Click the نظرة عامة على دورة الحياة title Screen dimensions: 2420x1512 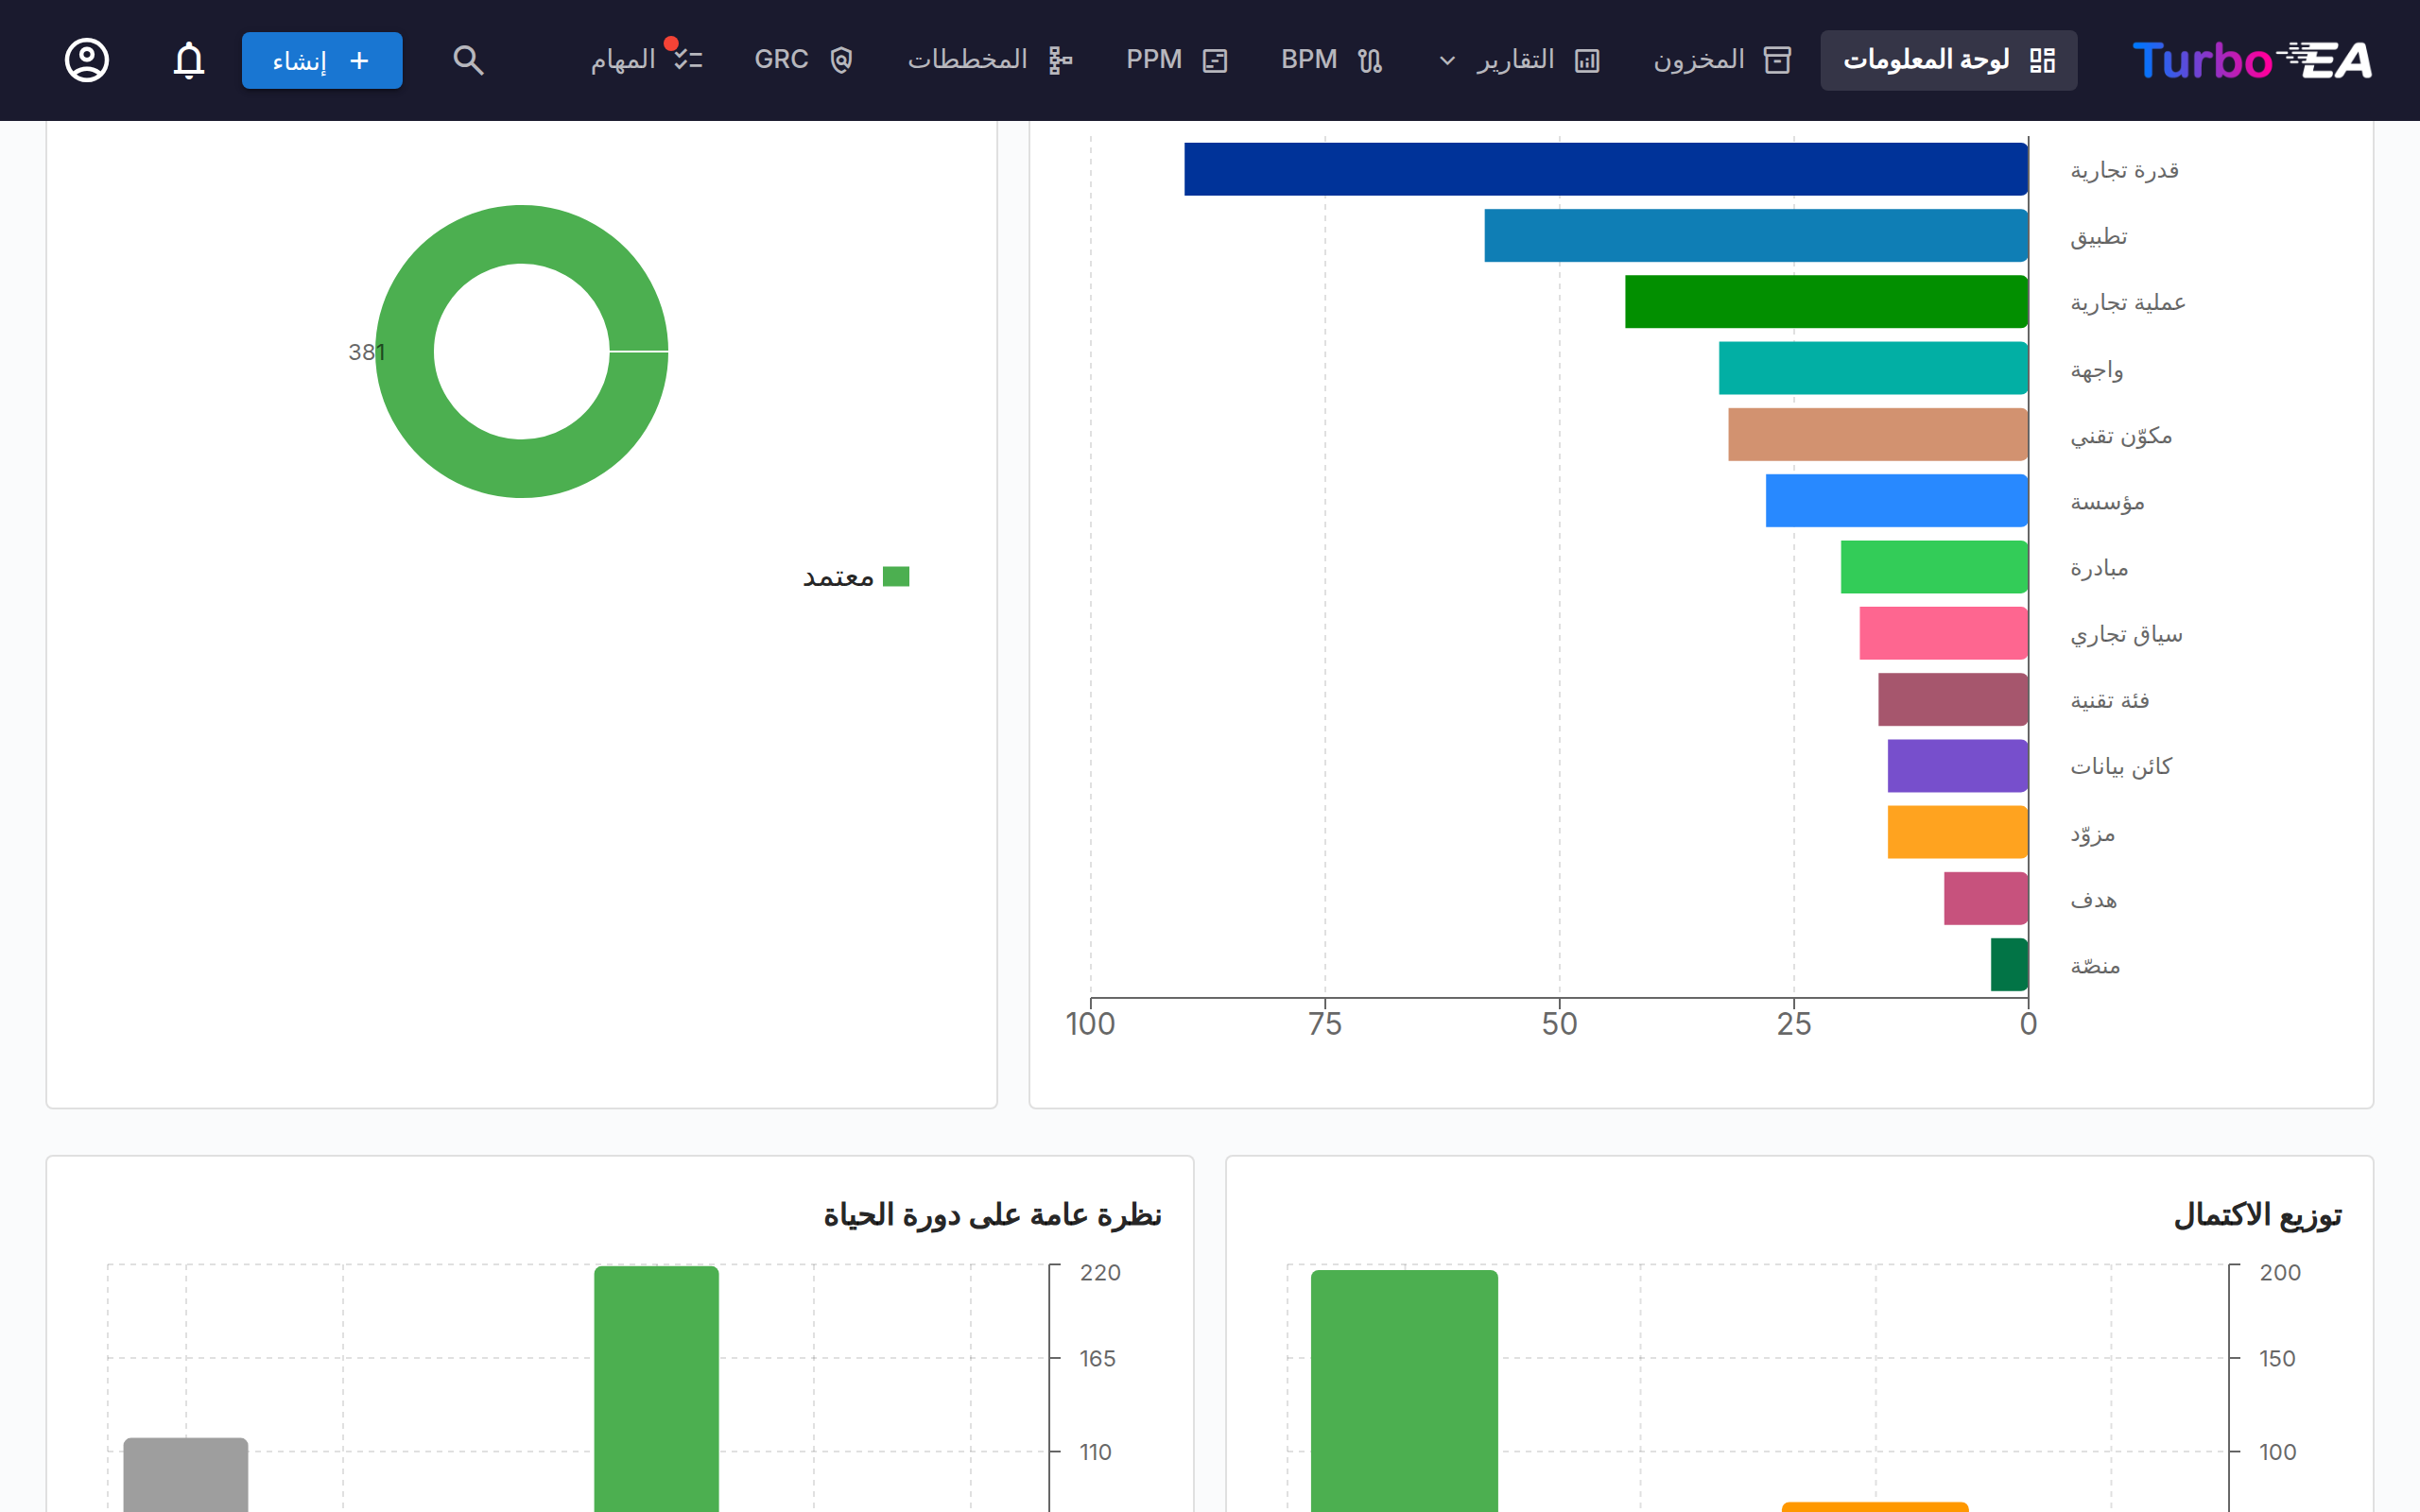pyautogui.click(x=992, y=1215)
